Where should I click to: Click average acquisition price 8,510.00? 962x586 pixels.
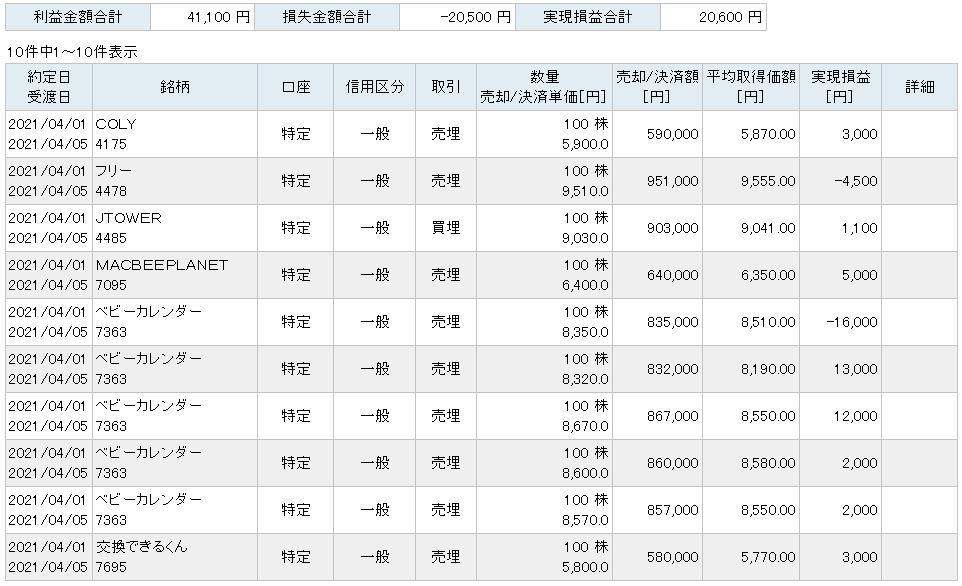(x=768, y=322)
